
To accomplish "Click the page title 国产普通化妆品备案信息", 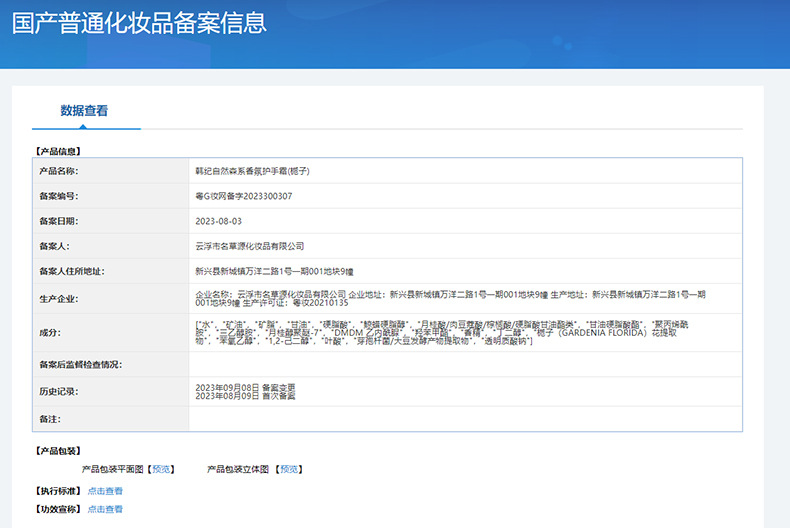I will pos(139,23).
